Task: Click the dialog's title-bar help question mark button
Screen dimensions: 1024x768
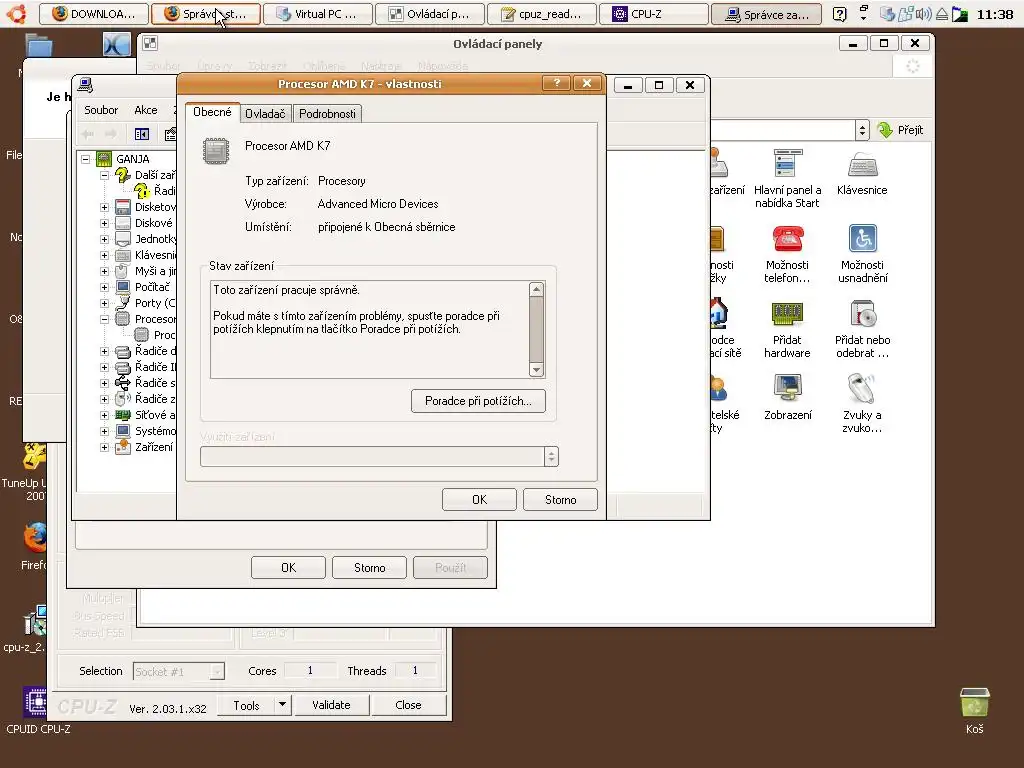Action: (x=556, y=84)
